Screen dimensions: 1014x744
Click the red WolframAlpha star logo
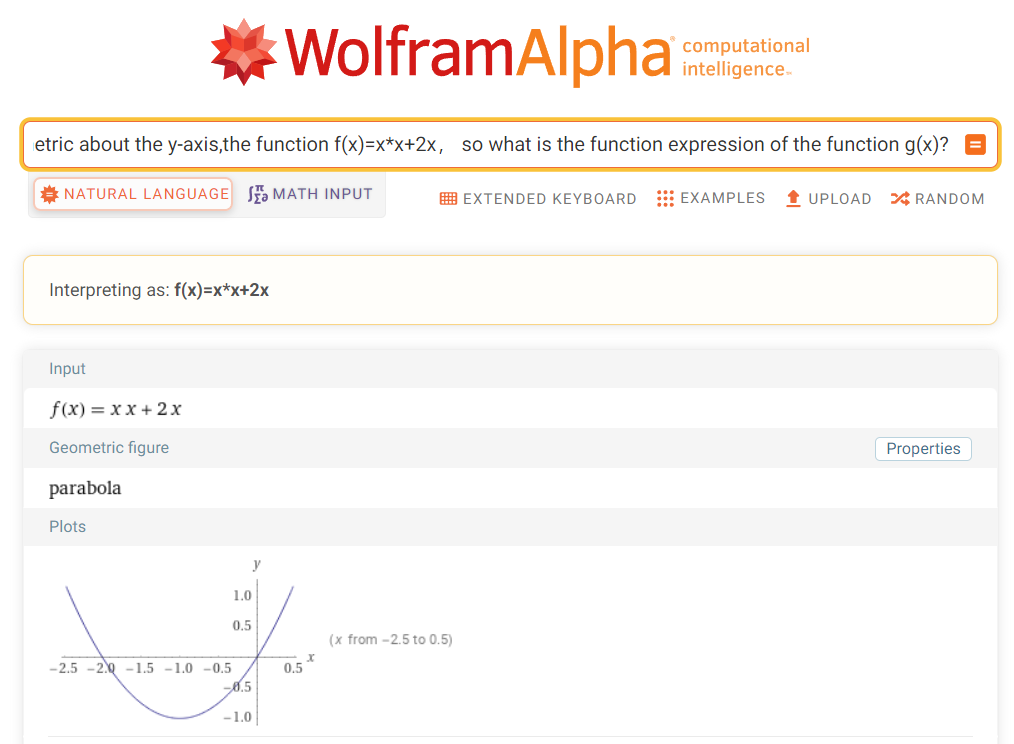pyautogui.click(x=244, y=51)
